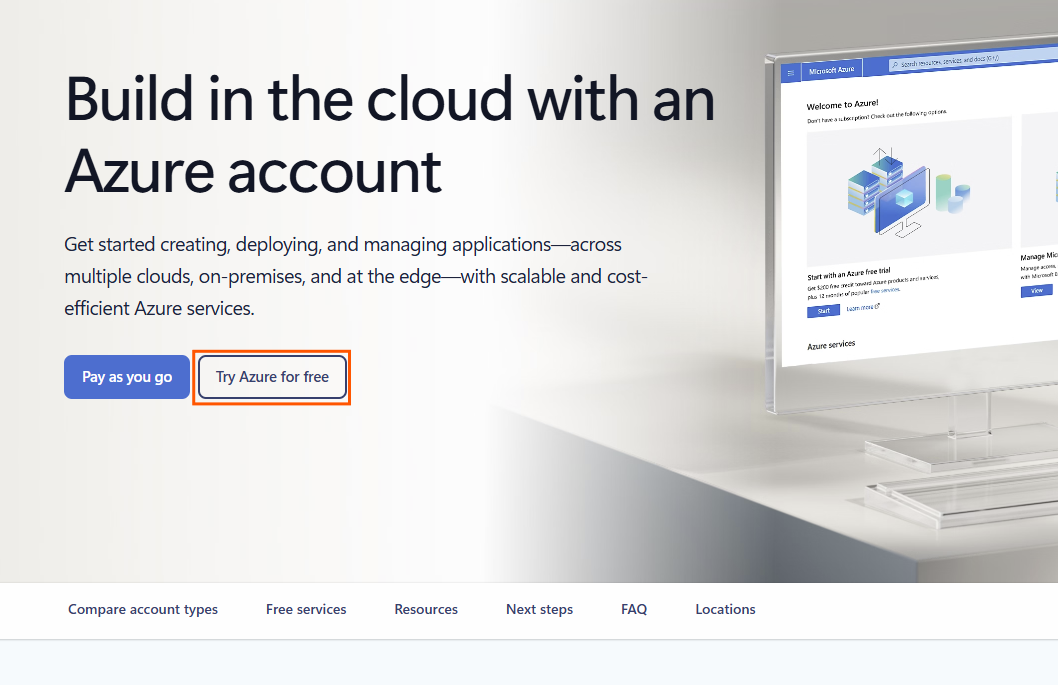Click the Pay as you go button

coord(127,377)
